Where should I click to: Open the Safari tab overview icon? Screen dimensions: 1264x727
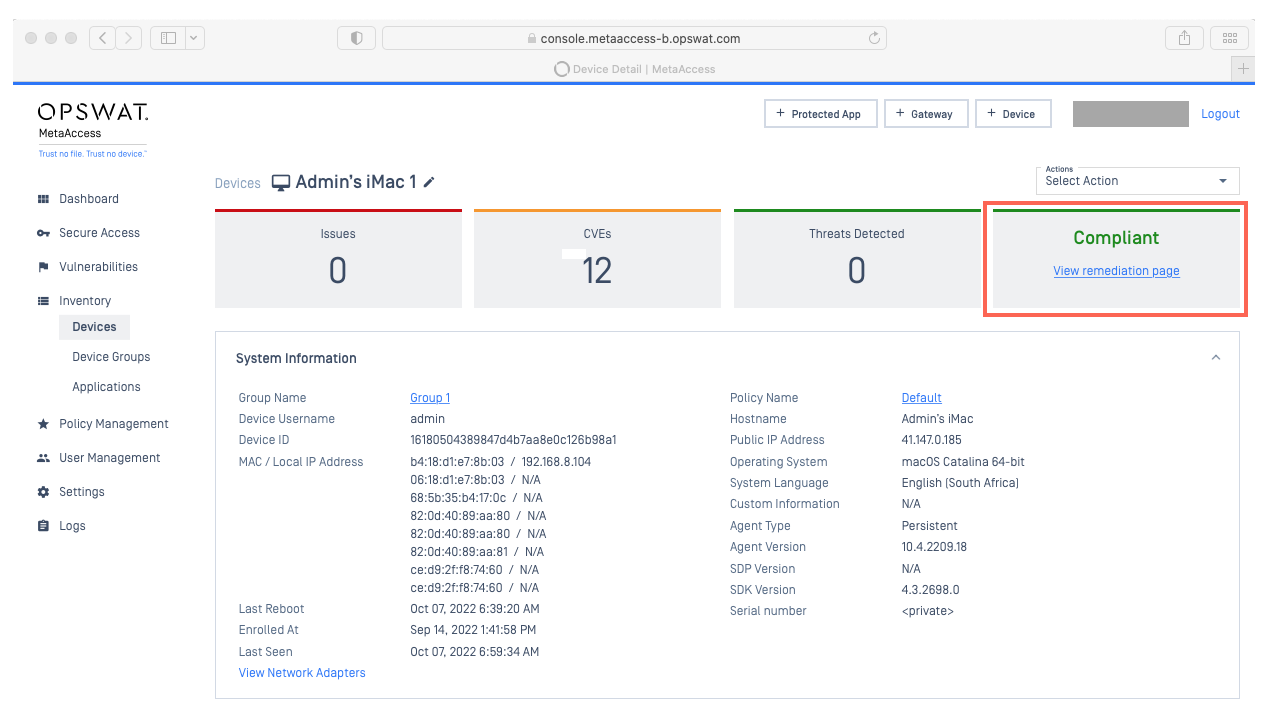[x=1230, y=38]
